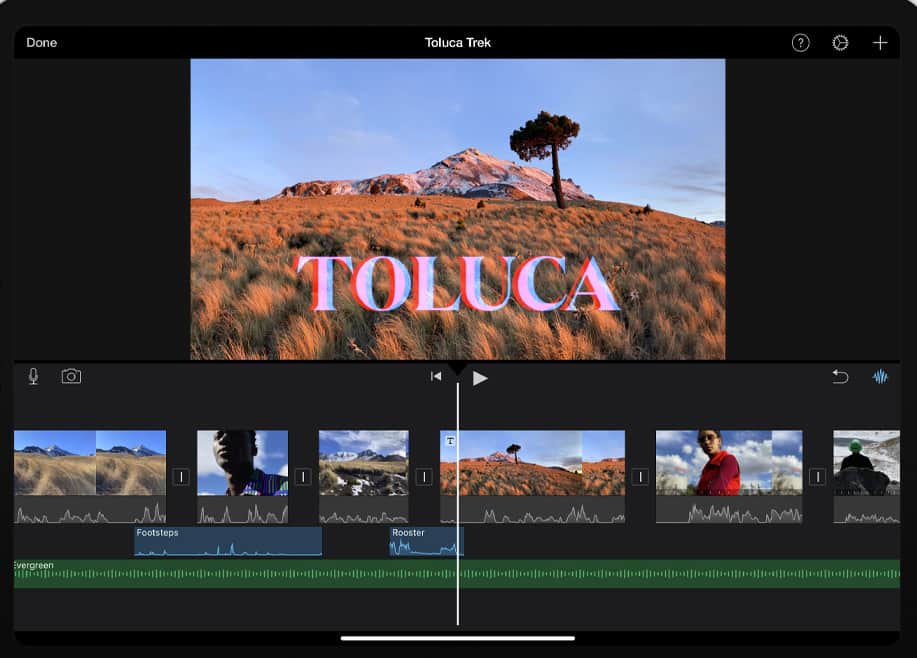This screenshot has height=658, width=917.
Task: Open project settings gear
Action: (x=839, y=42)
